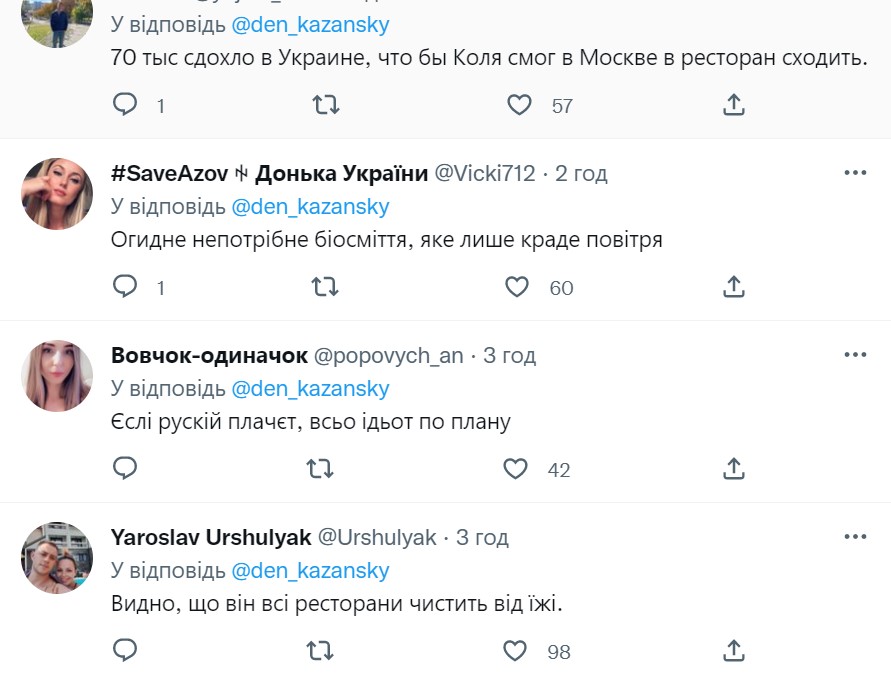Click the Донька України profile avatar
The image size is (891, 676).
(57, 193)
